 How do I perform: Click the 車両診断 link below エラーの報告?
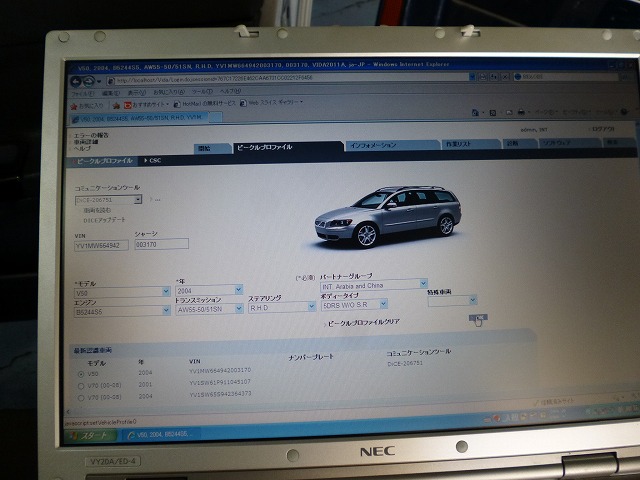pyautogui.click(x=86, y=142)
